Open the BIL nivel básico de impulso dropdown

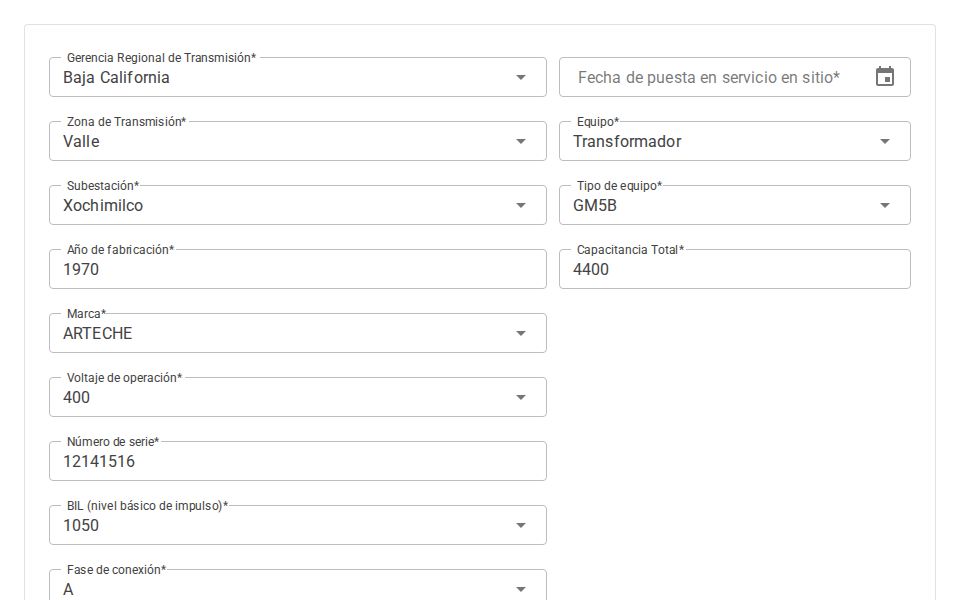pyautogui.click(x=521, y=525)
